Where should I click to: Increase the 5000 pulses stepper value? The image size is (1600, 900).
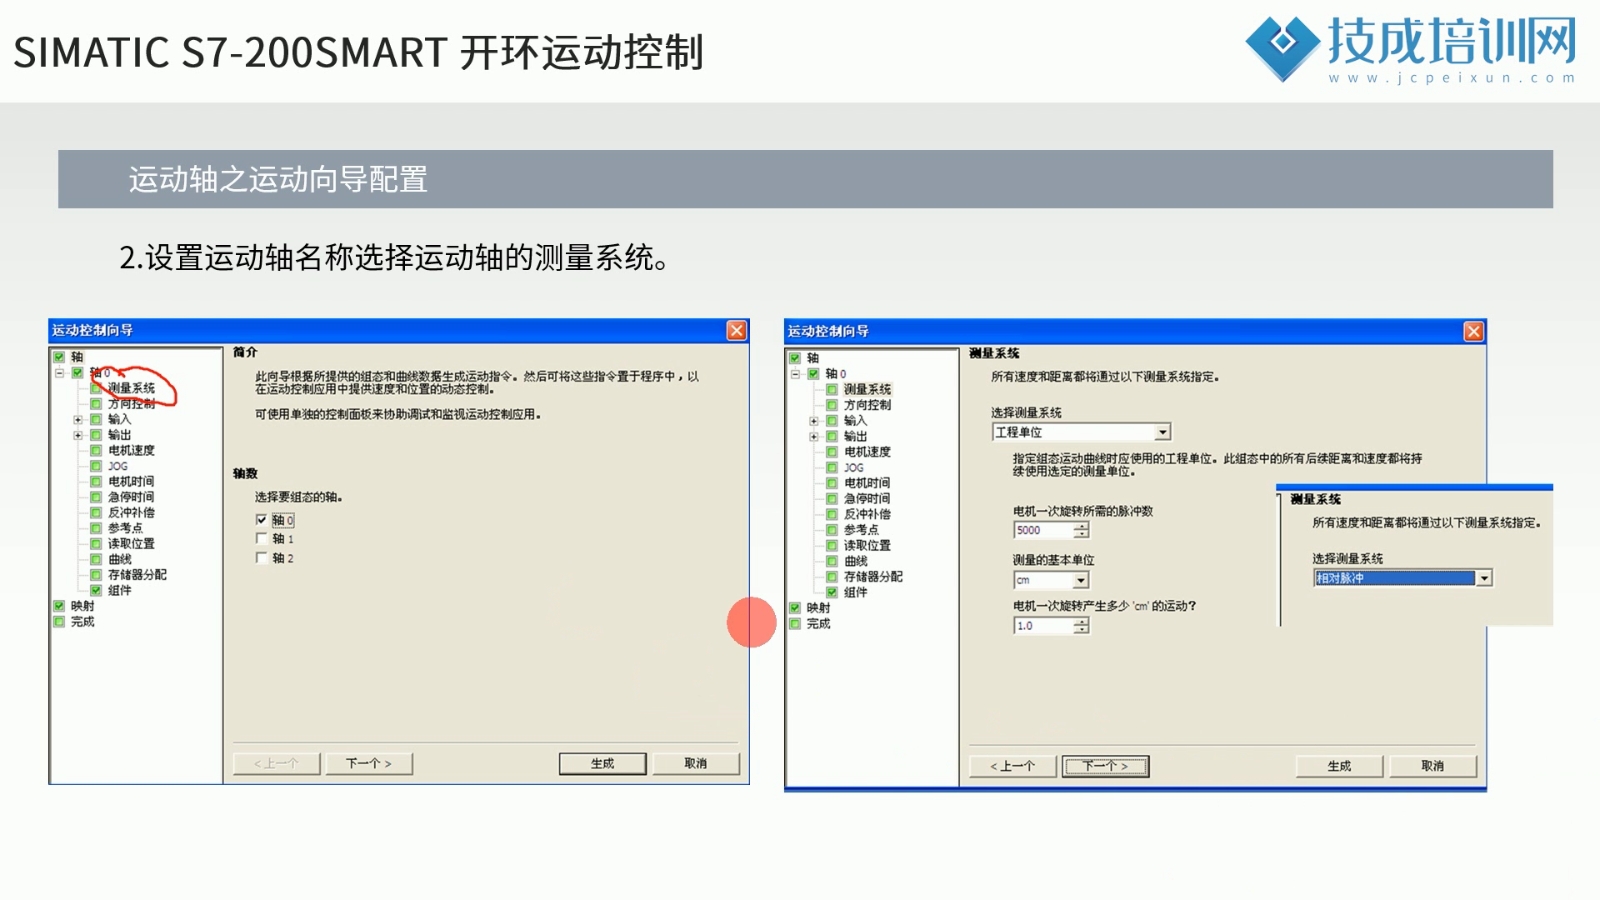pos(1081,526)
